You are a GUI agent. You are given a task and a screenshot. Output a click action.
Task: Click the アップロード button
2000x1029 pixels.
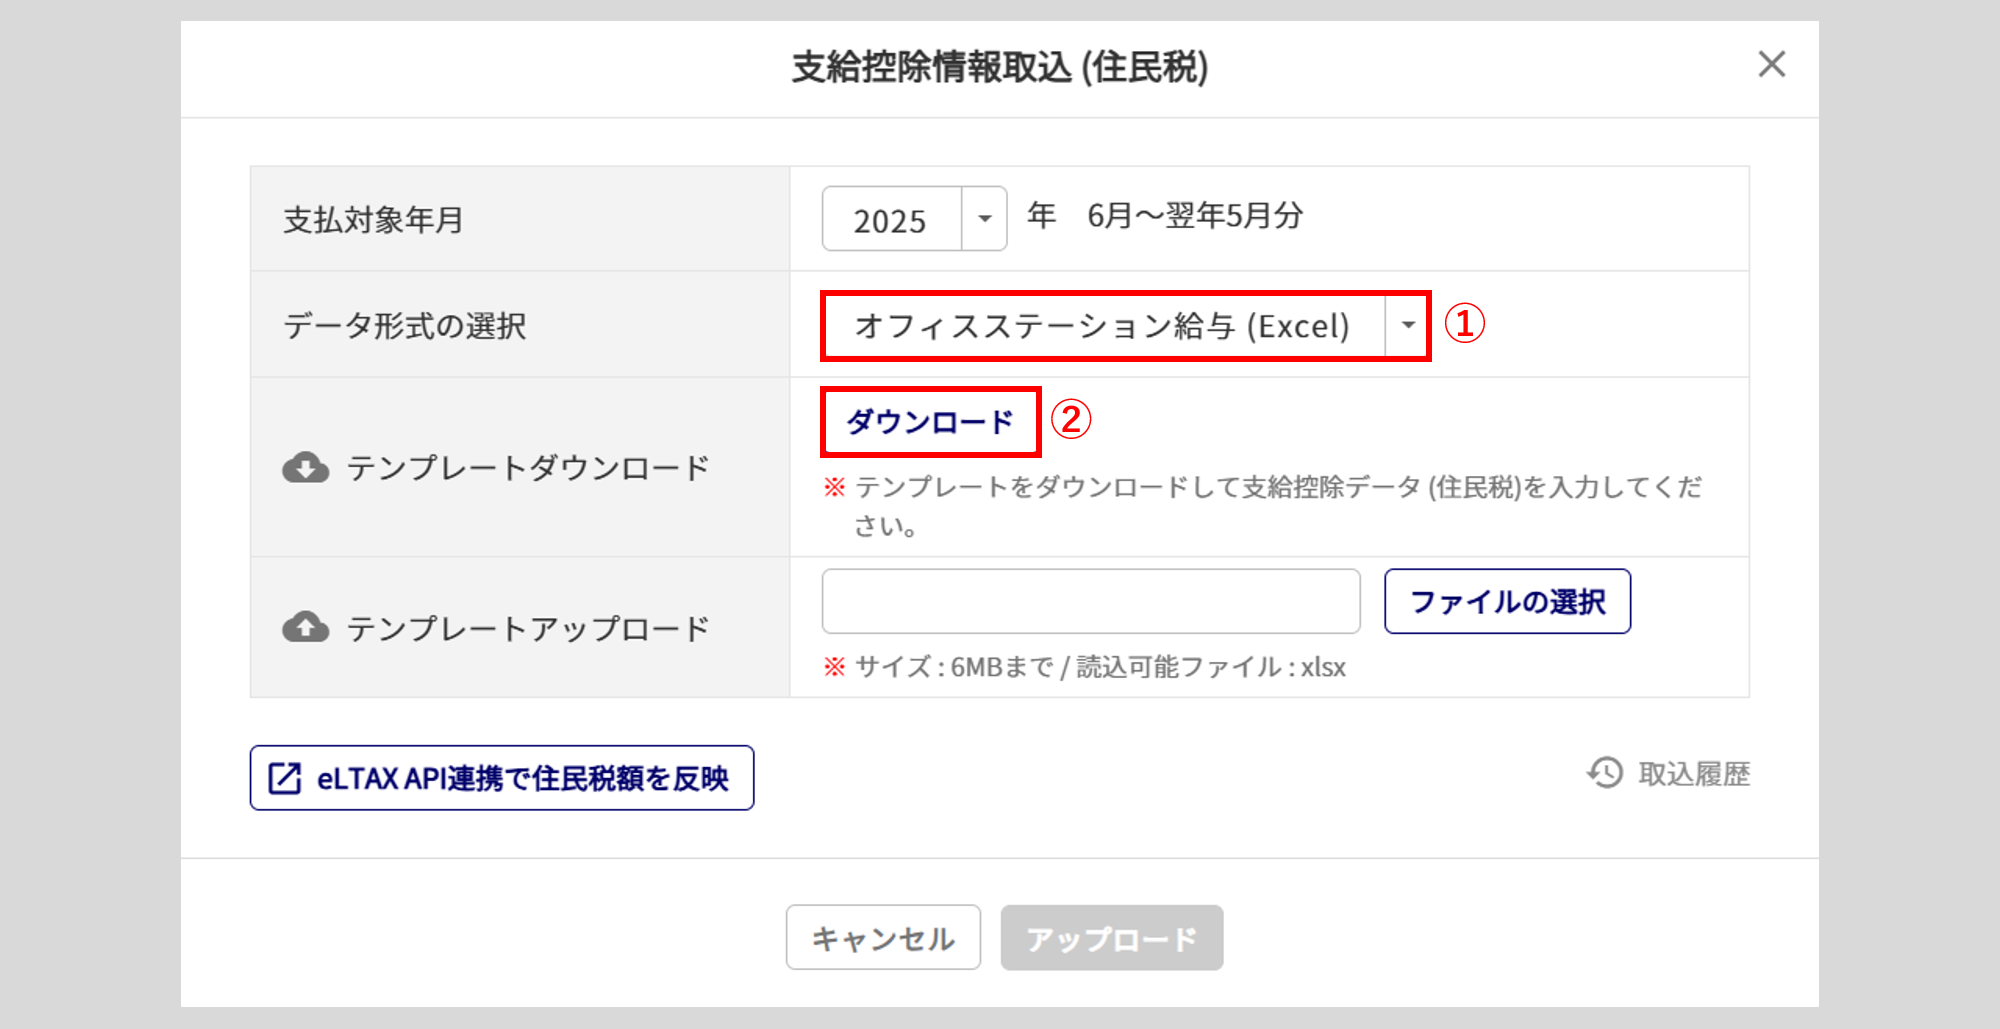click(1111, 938)
